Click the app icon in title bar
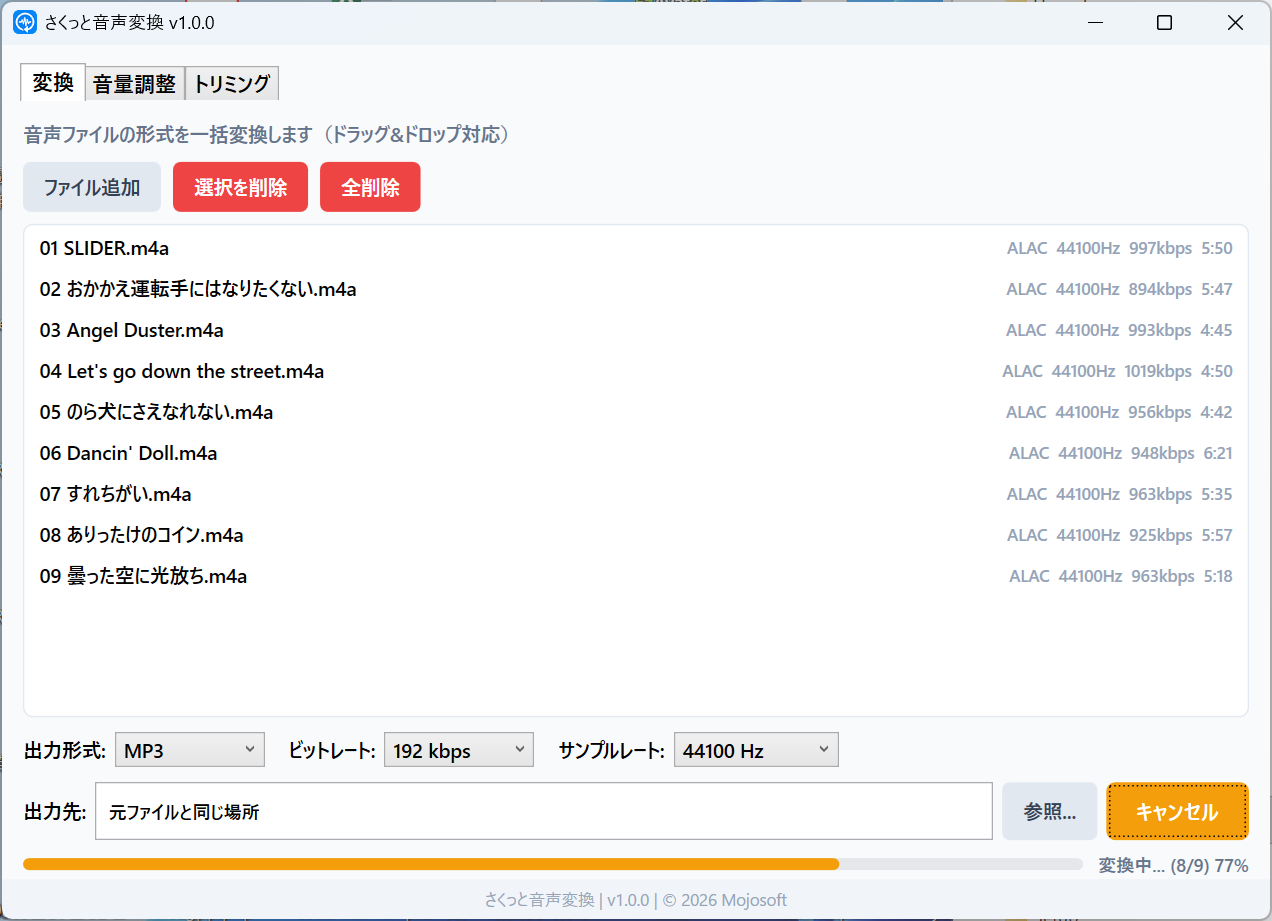 (24, 23)
